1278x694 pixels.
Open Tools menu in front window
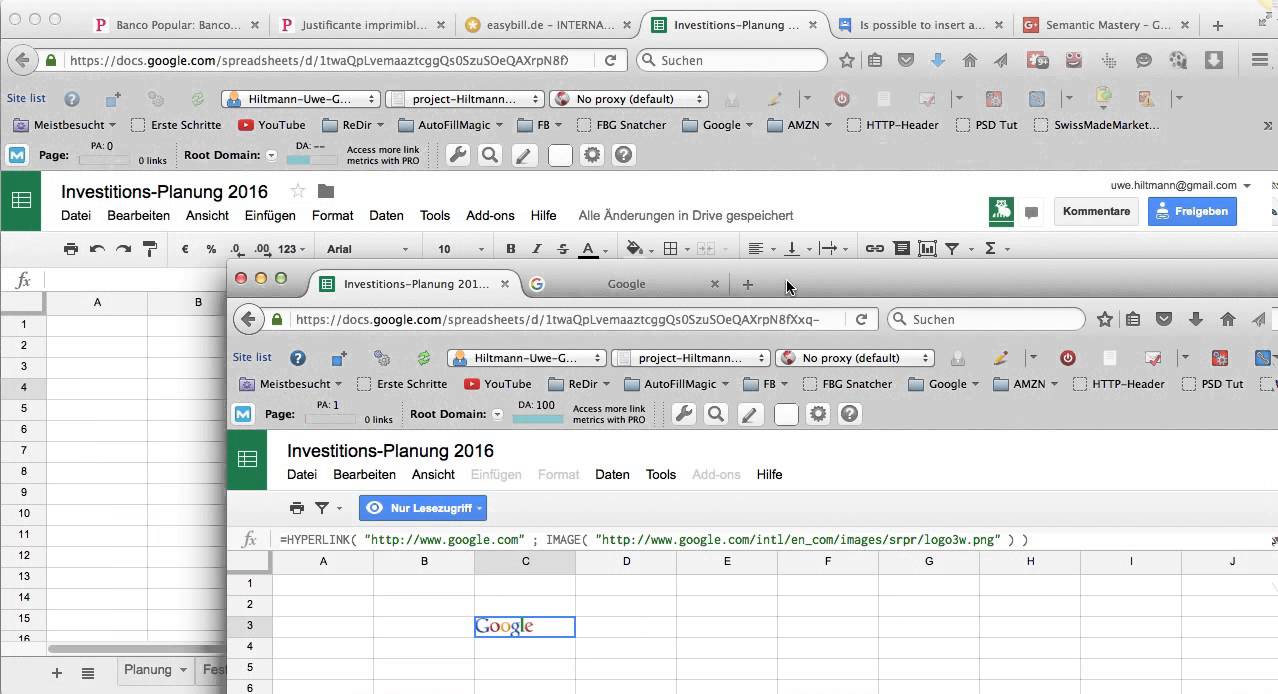(x=661, y=474)
